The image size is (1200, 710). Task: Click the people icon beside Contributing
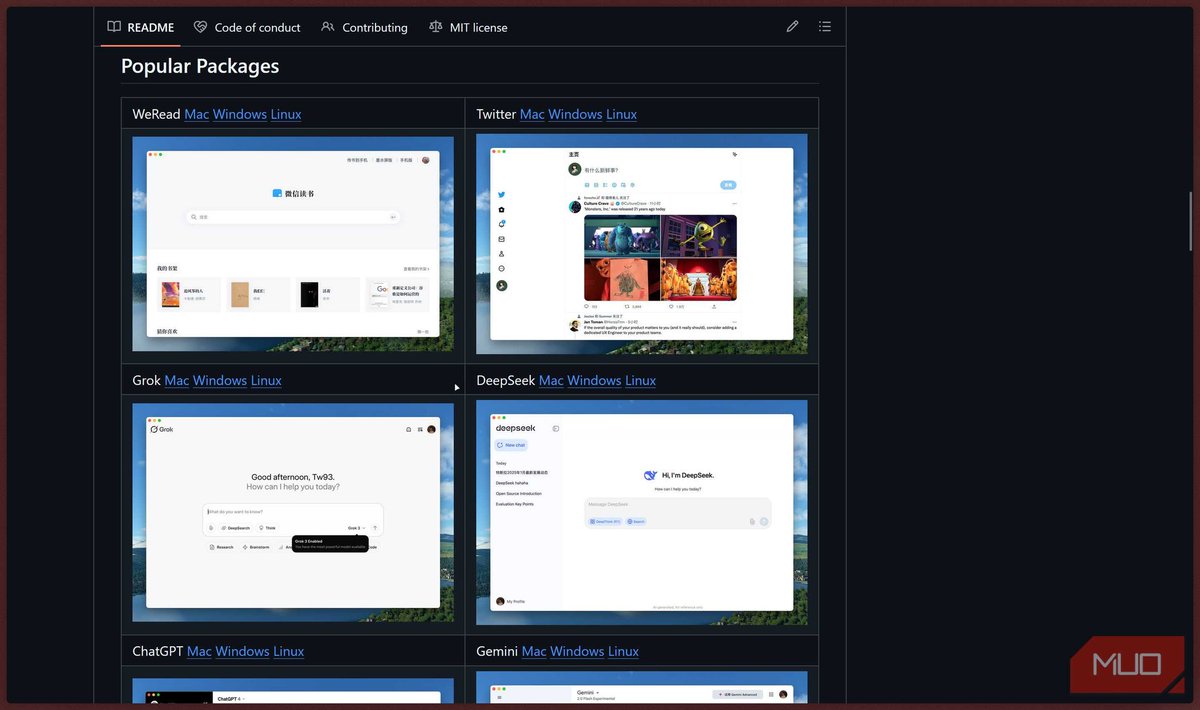click(327, 27)
